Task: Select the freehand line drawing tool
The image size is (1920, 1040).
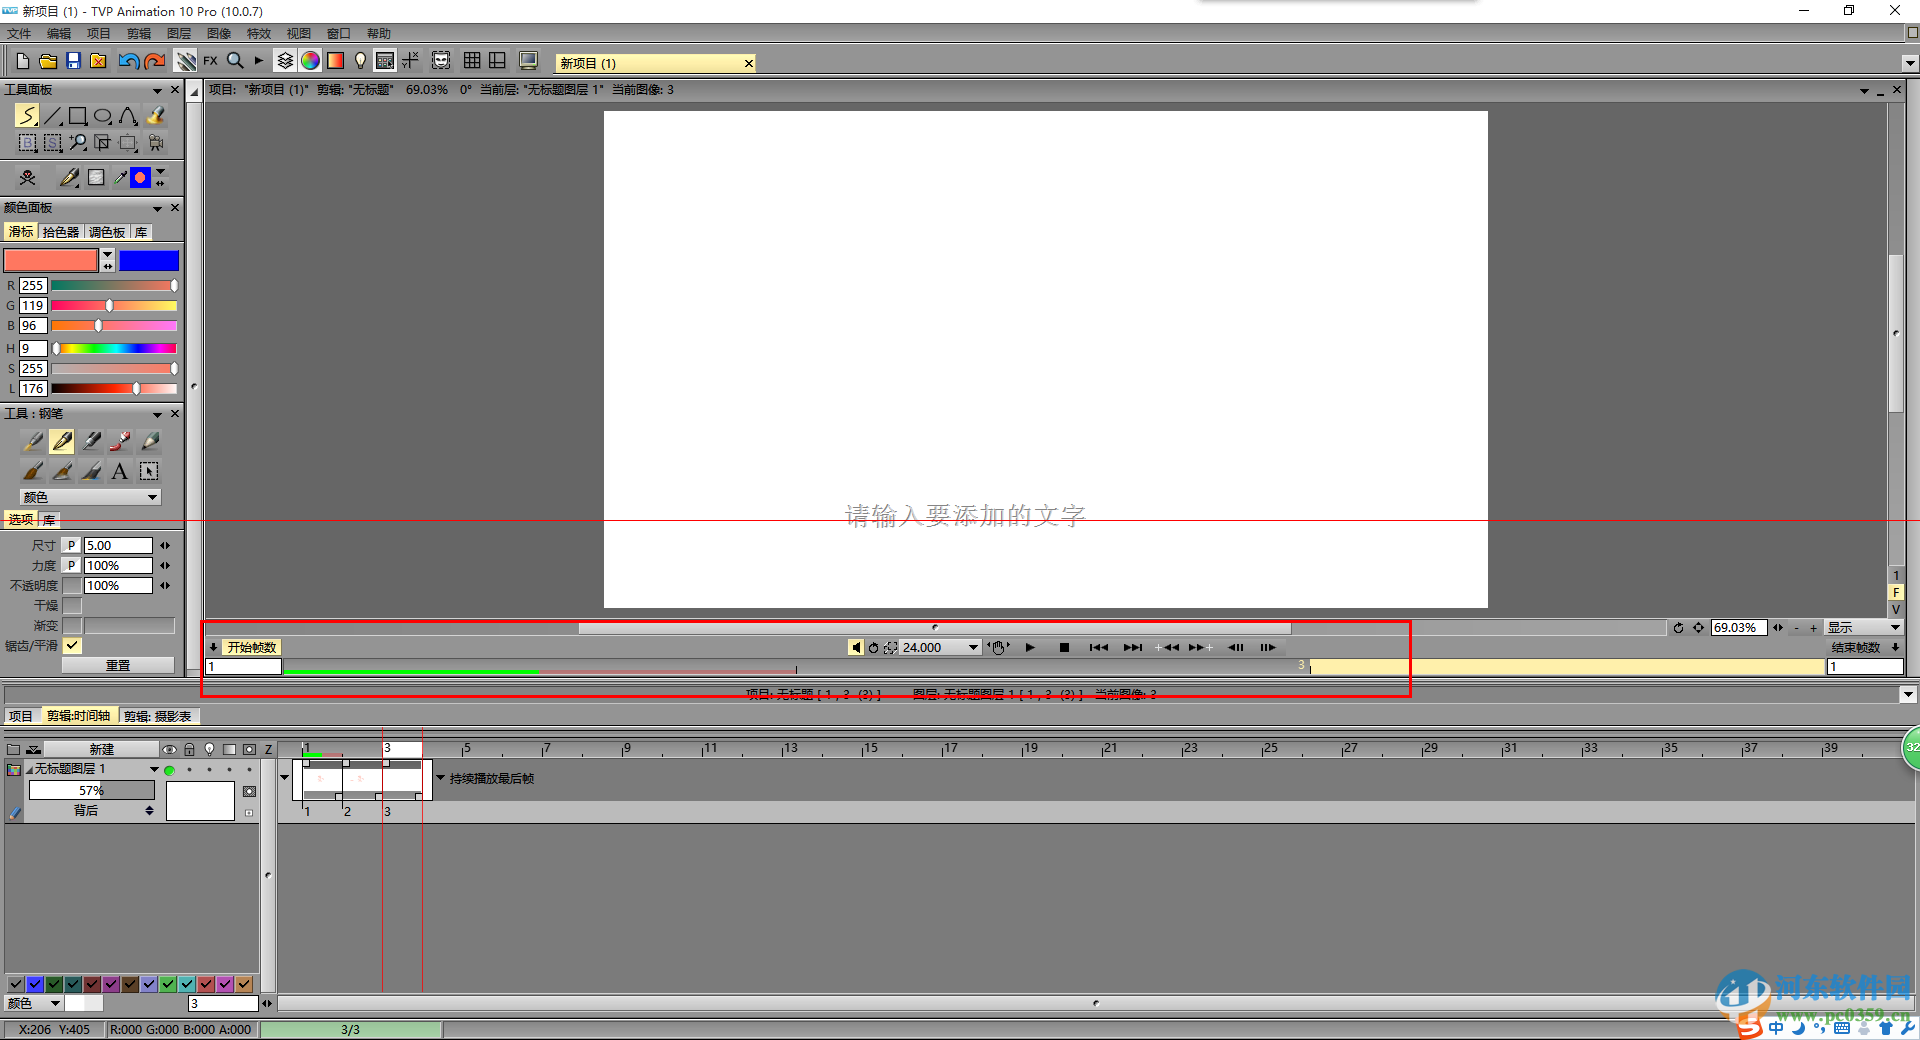Action: coord(27,115)
